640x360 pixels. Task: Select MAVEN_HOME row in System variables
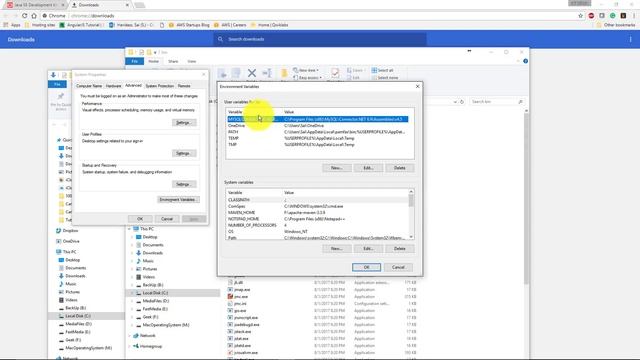click(318, 213)
